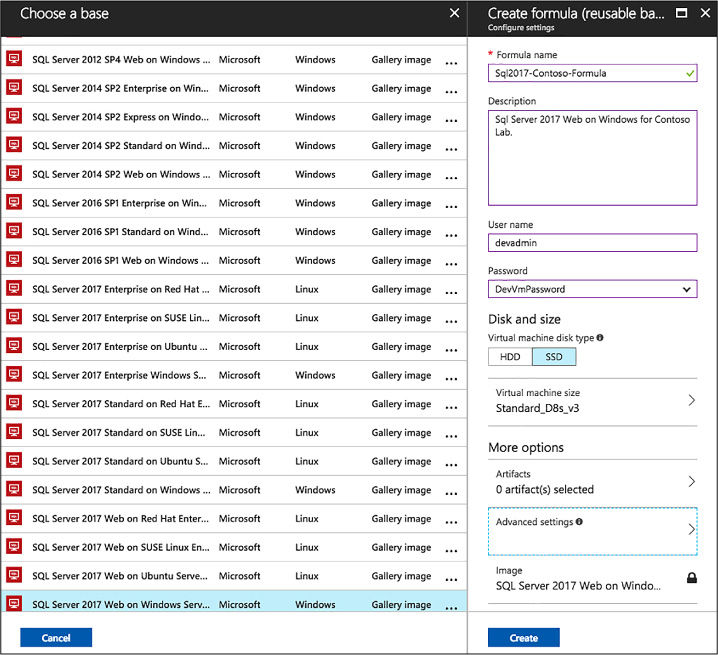
Task: Select SSD disk type
Action: pyautogui.click(x=554, y=357)
